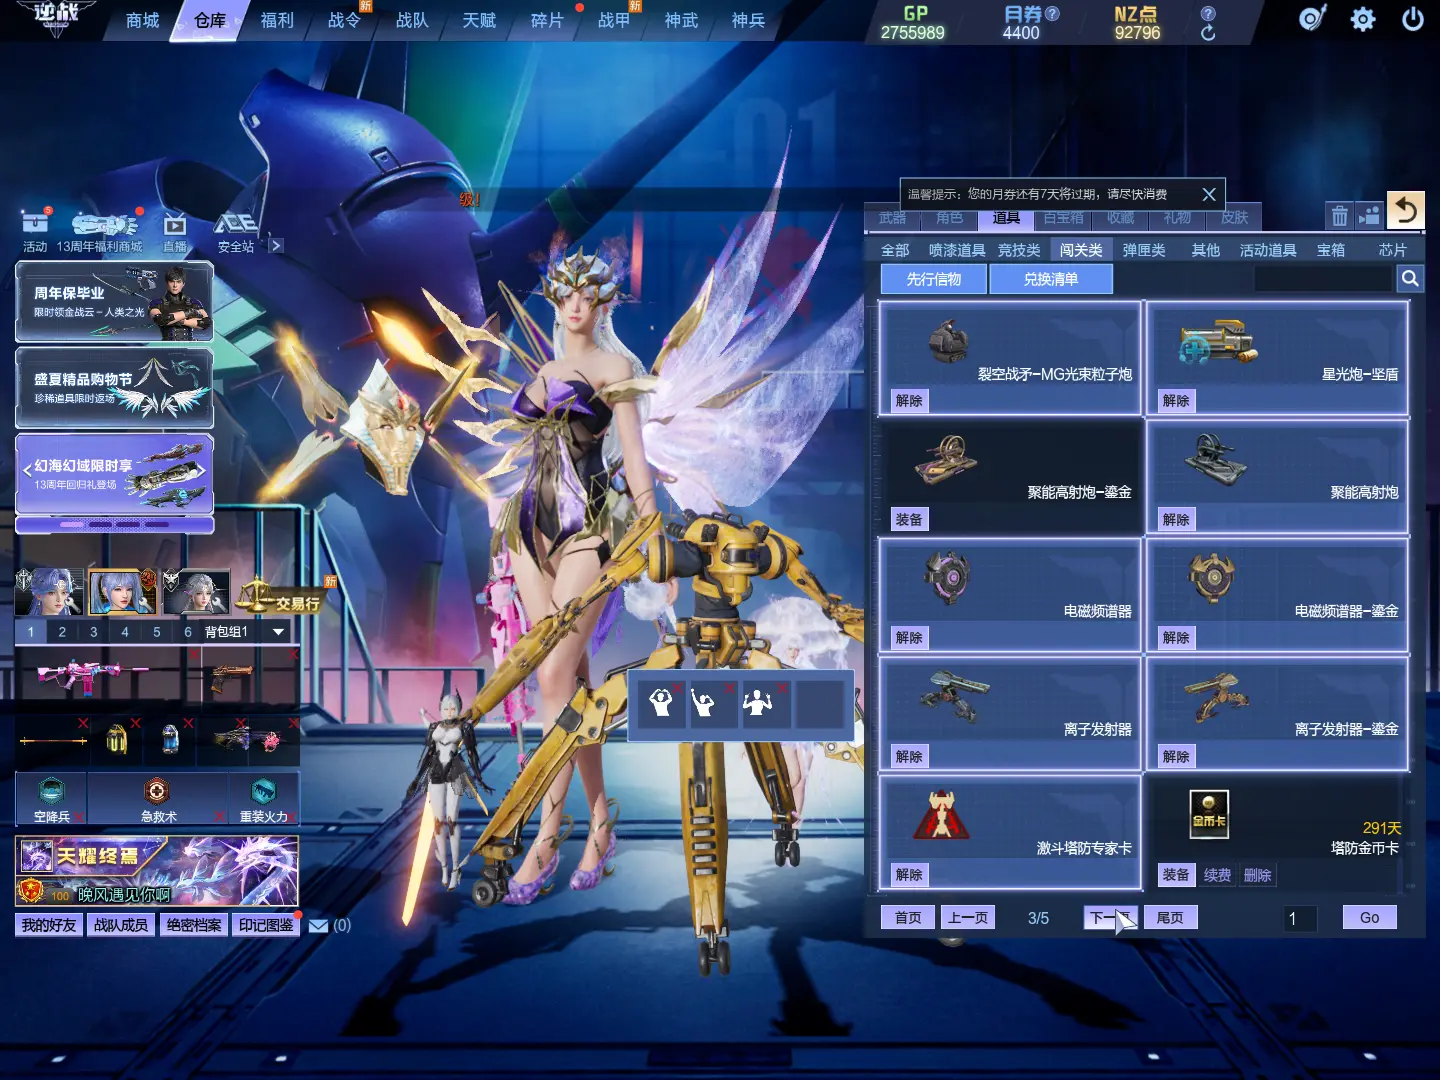
Task: Click the camera record icon in inventory
Action: (x=1370, y=215)
